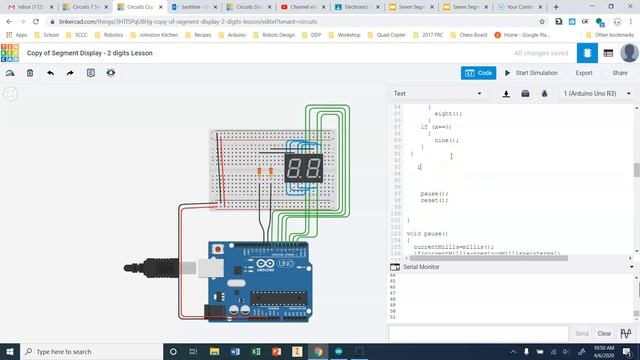This screenshot has height=360, width=640.
Task: Click the code editor horizontal scrollbar
Action: point(488,258)
